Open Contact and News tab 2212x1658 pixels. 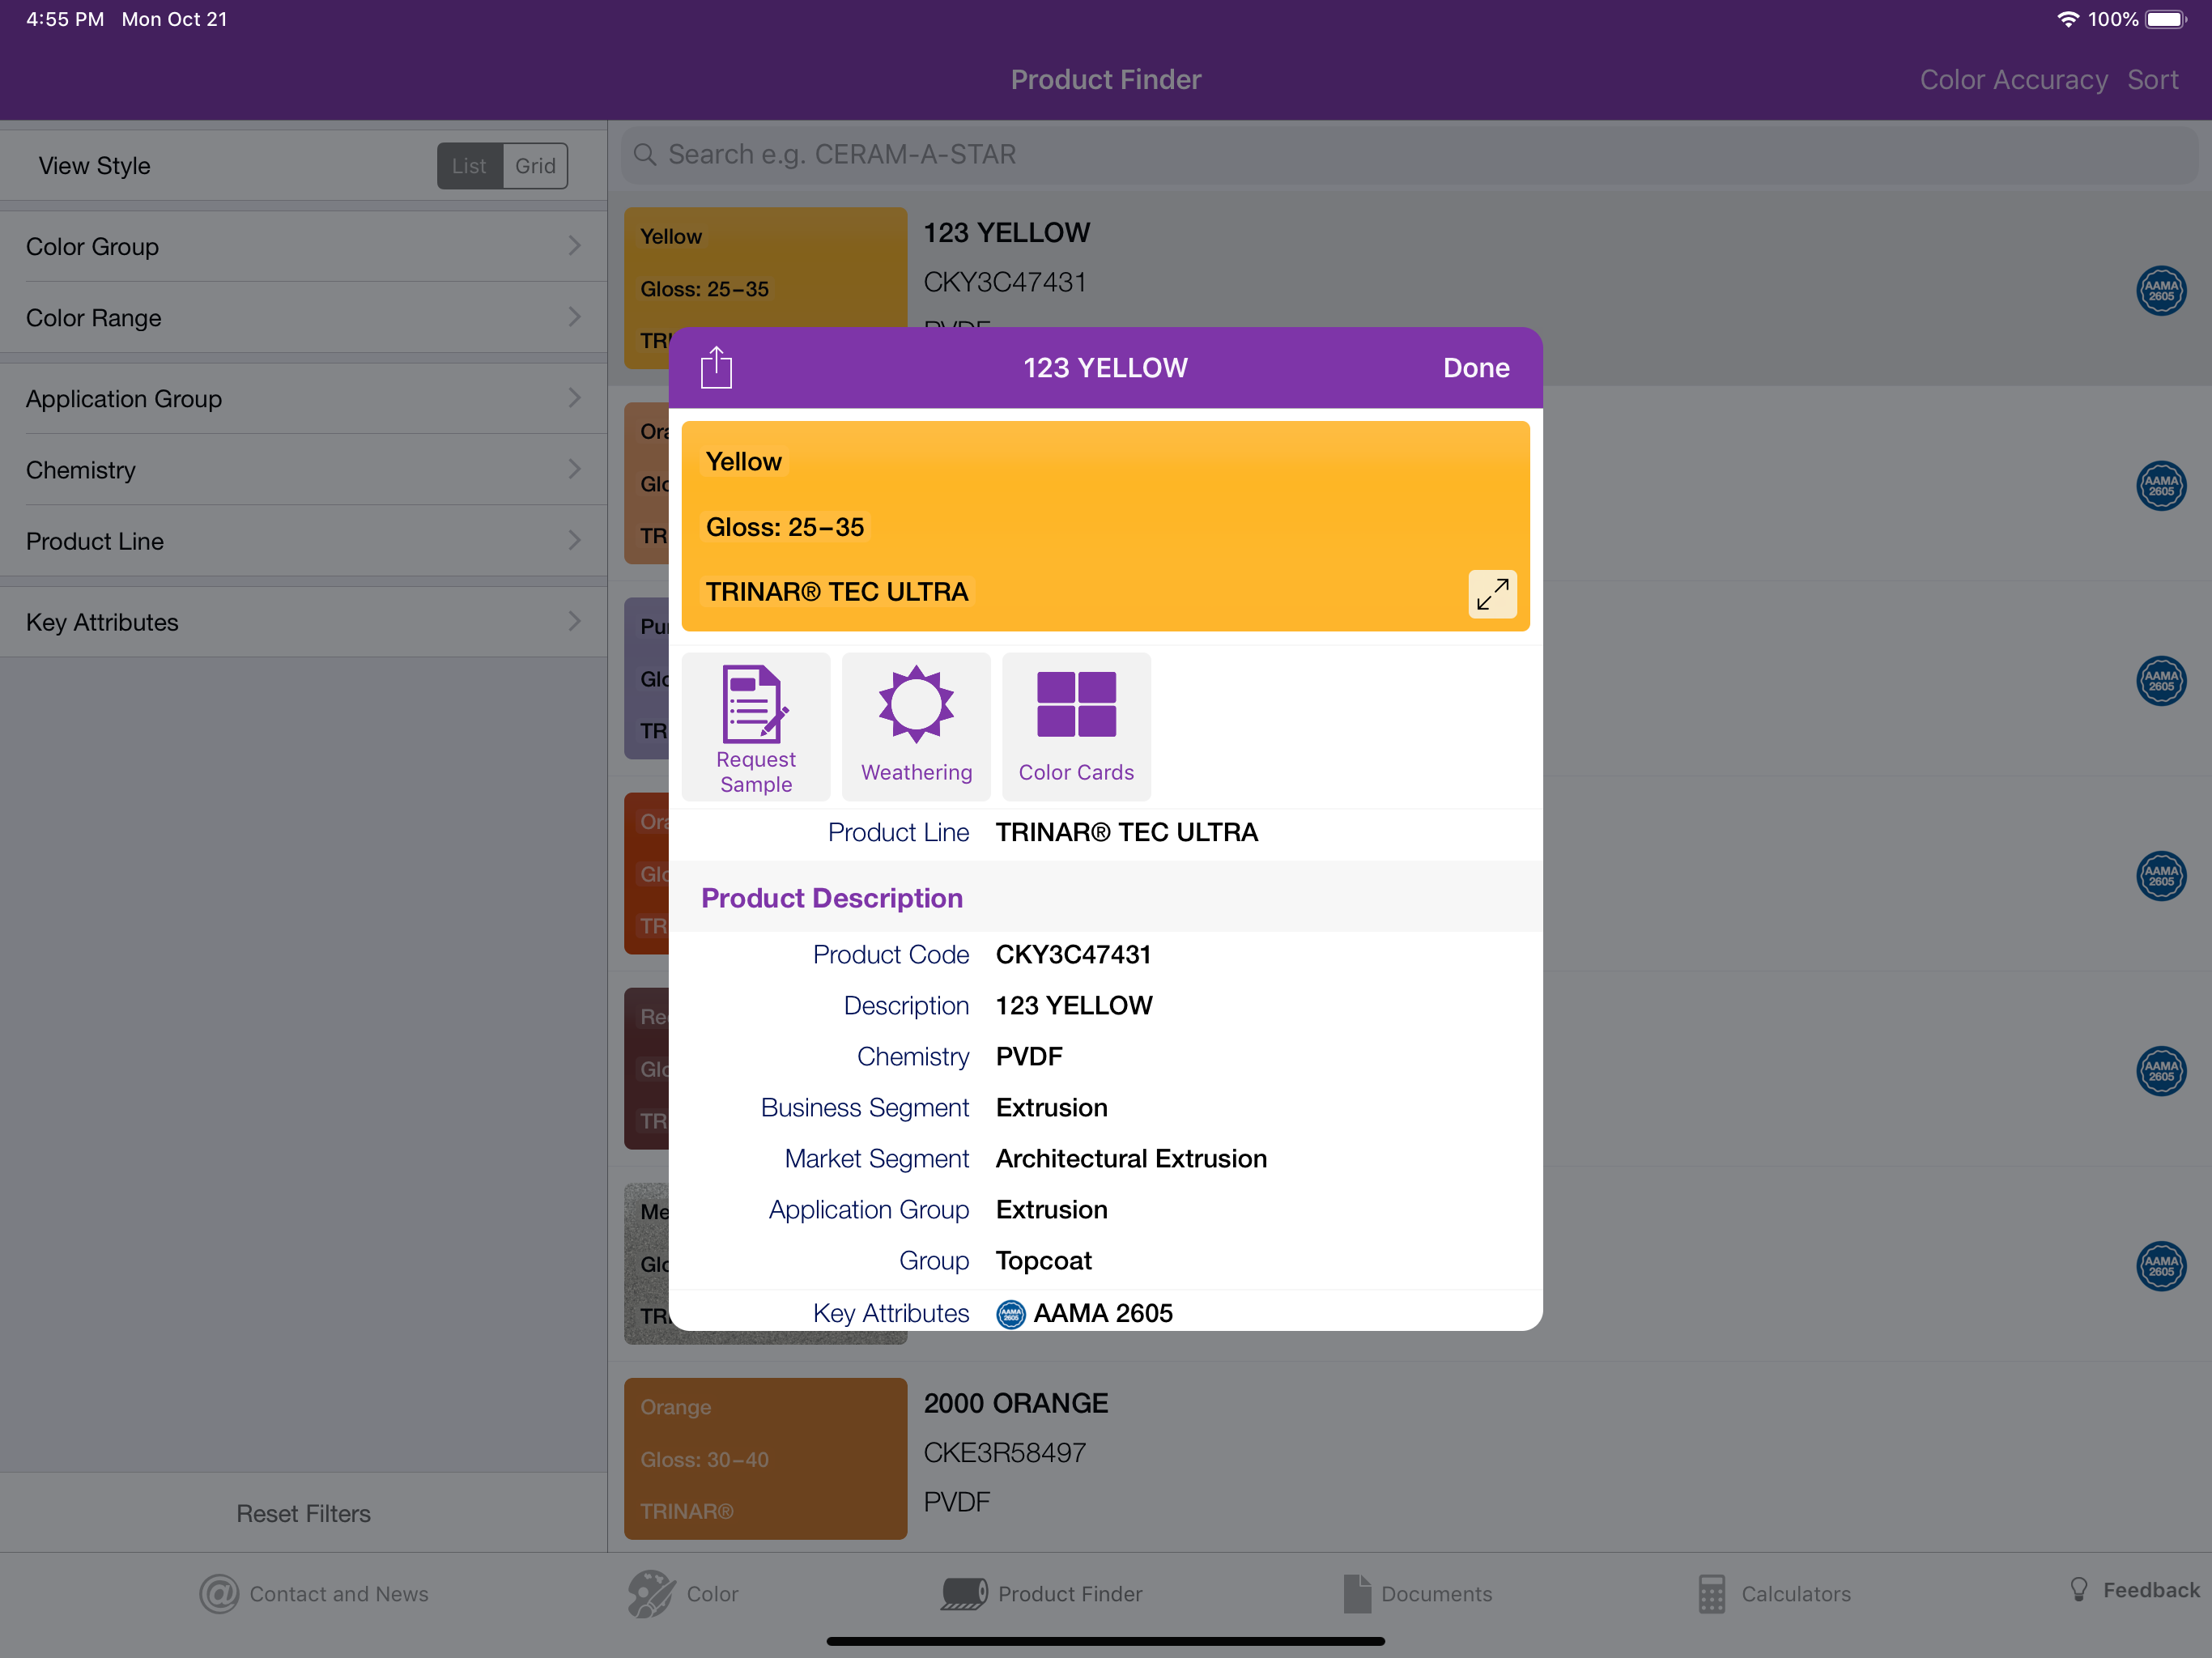pyautogui.click(x=314, y=1594)
